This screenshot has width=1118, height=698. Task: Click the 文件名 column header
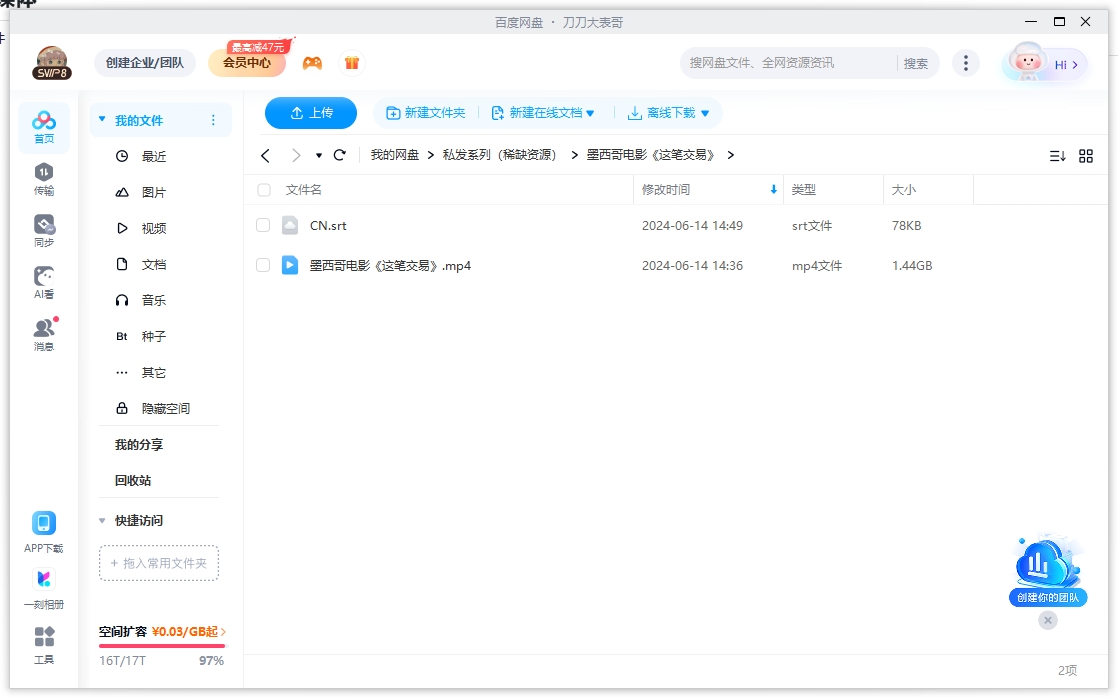(x=304, y=190)
